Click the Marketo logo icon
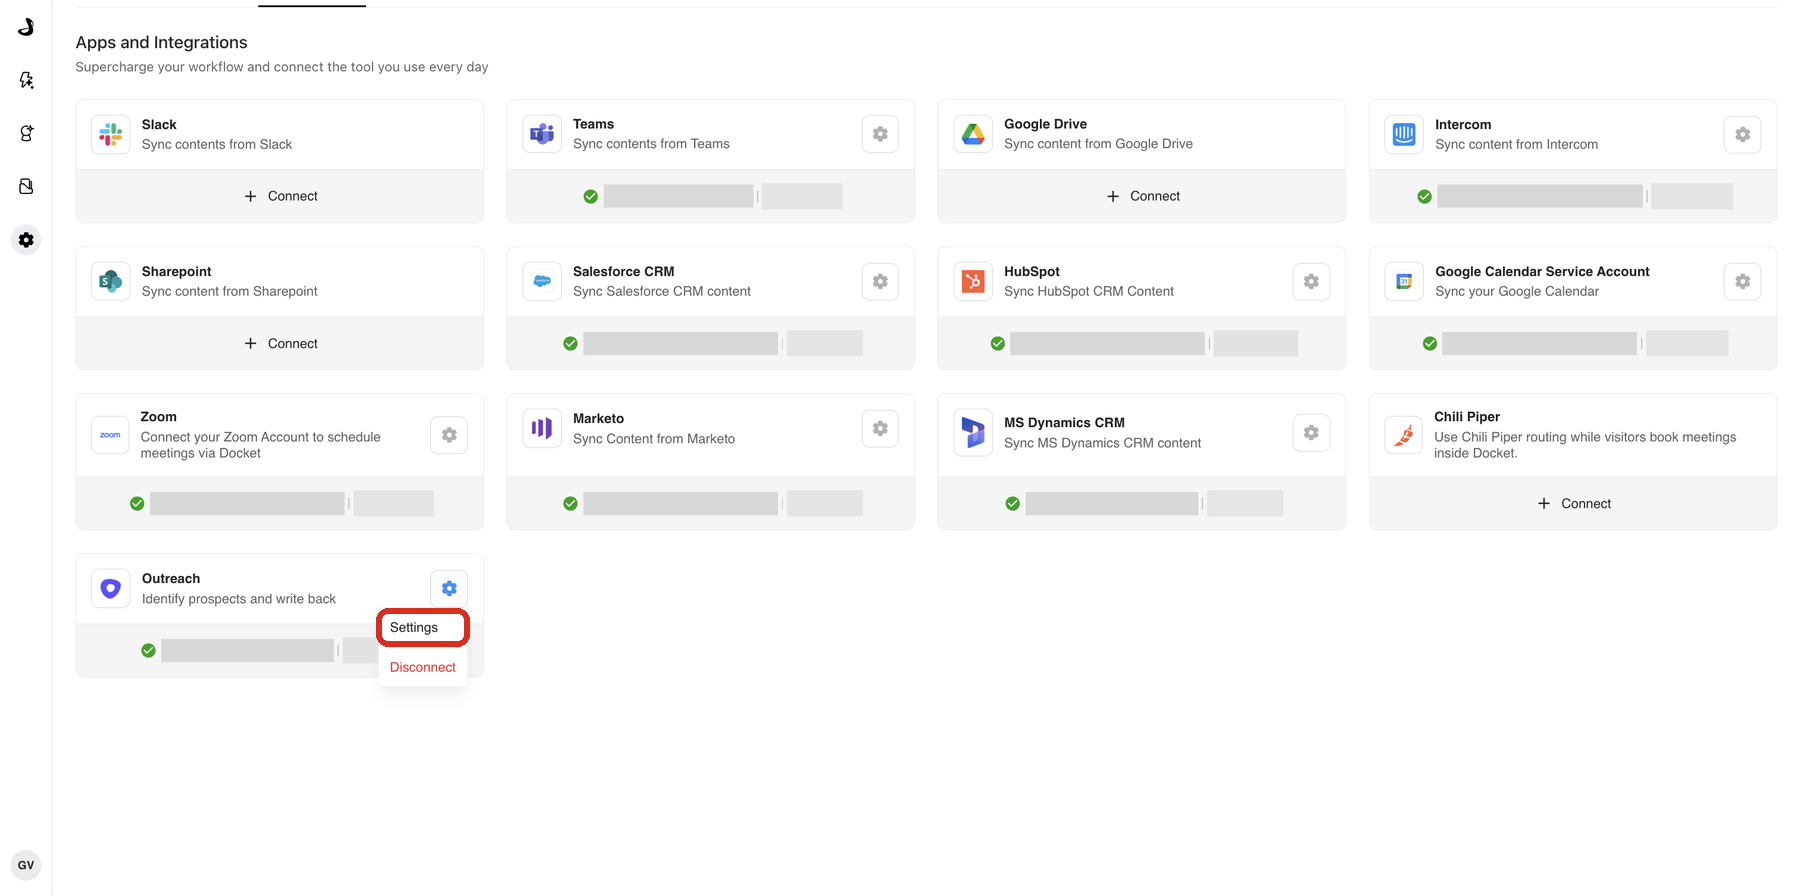Image resolution: width=1800 pixels, height=896 pixels. [542, 428]
